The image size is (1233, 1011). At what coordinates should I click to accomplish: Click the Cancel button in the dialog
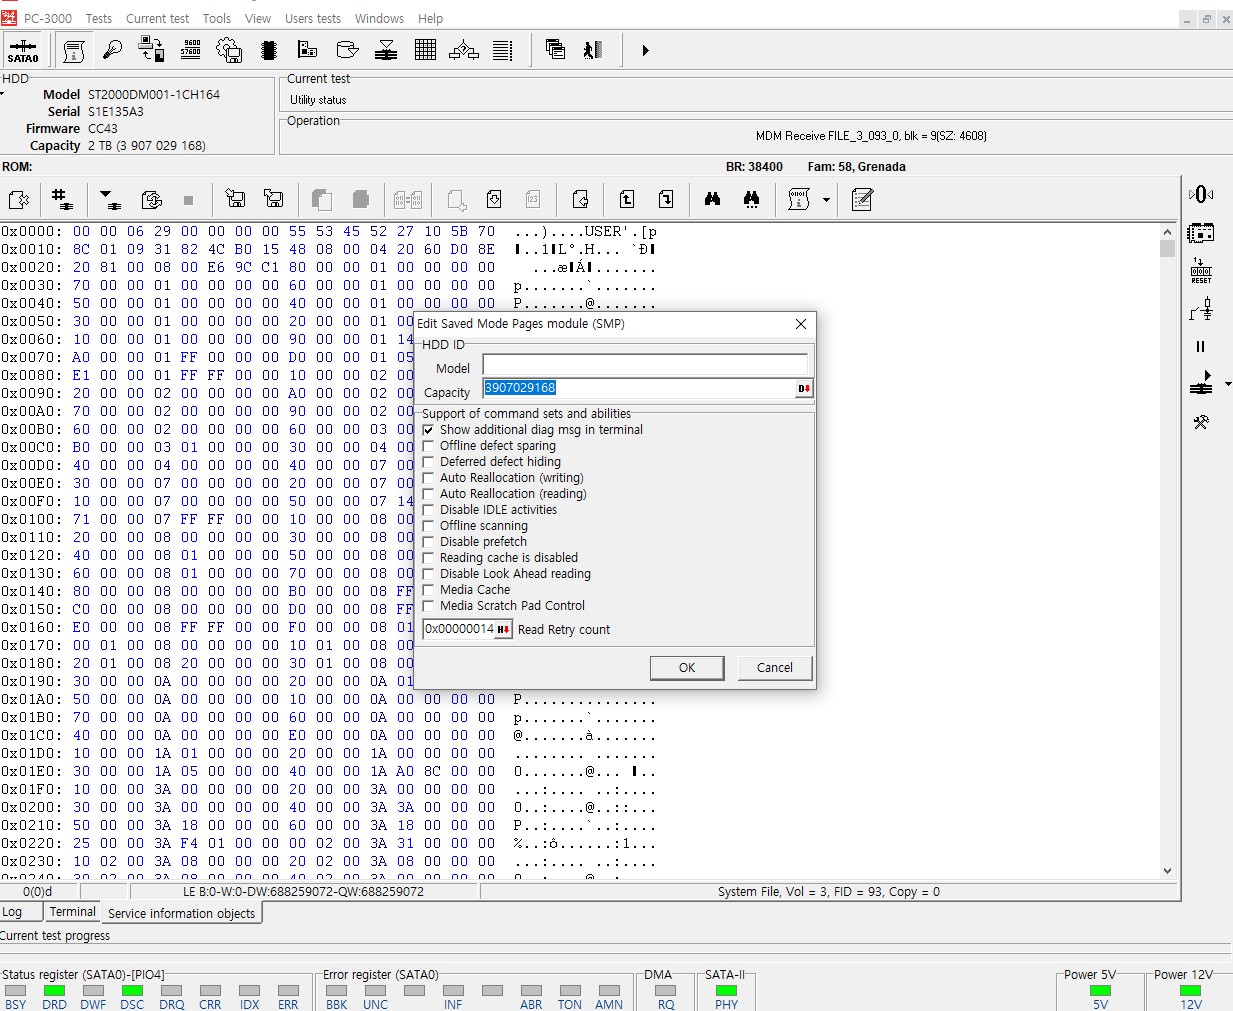(774, 667)
